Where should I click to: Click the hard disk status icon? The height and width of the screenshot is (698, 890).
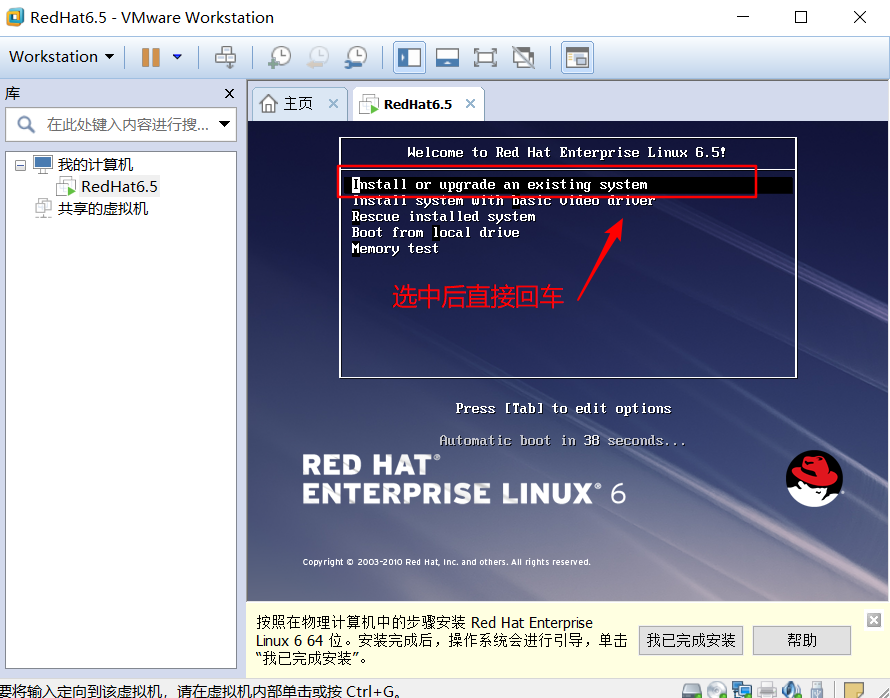tap(692, 690)
